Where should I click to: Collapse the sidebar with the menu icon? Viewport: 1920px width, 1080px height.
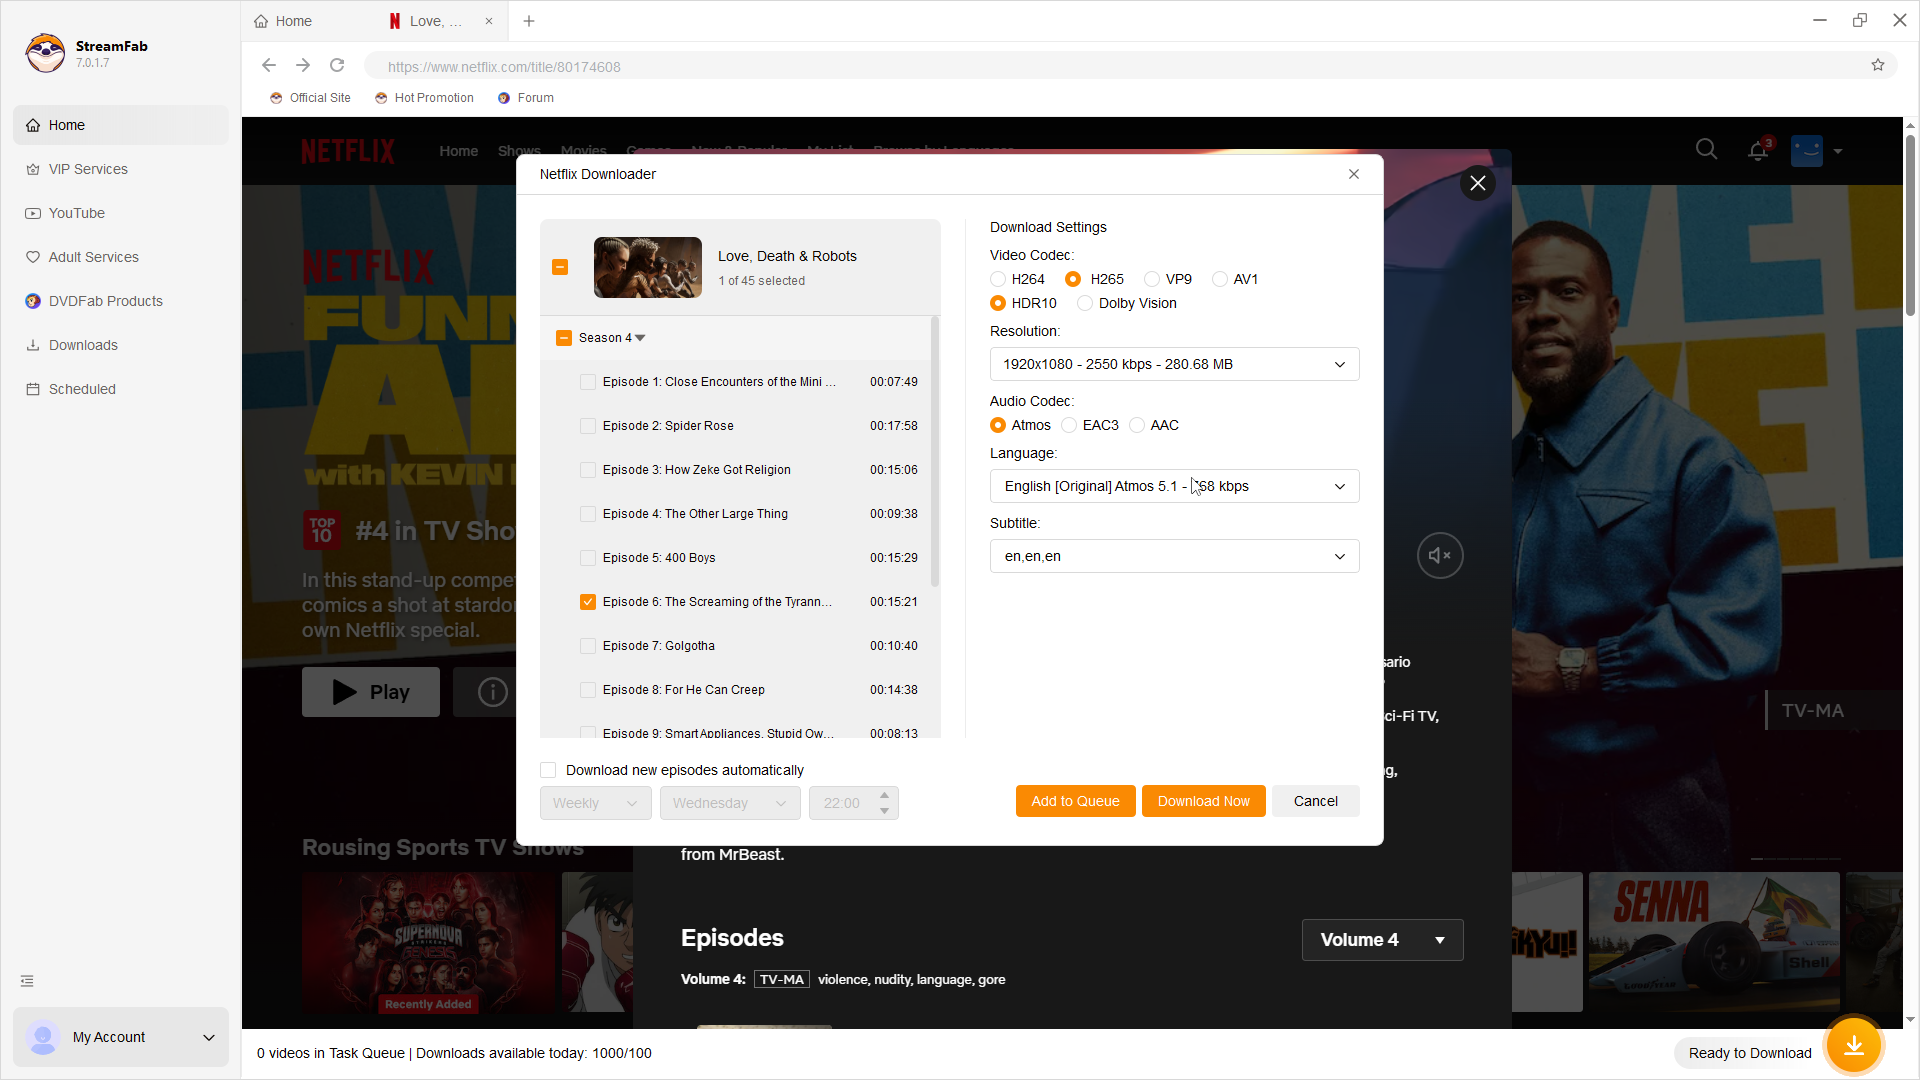click(27, 981)
